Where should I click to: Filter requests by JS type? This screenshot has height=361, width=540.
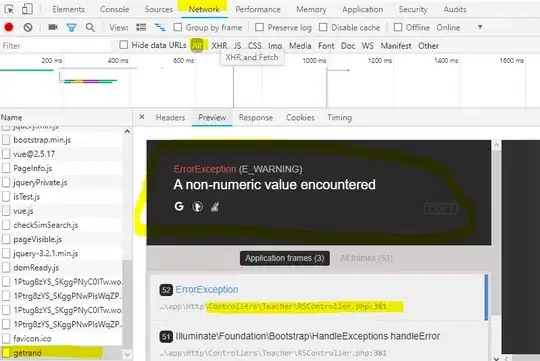tap(238, 46)
